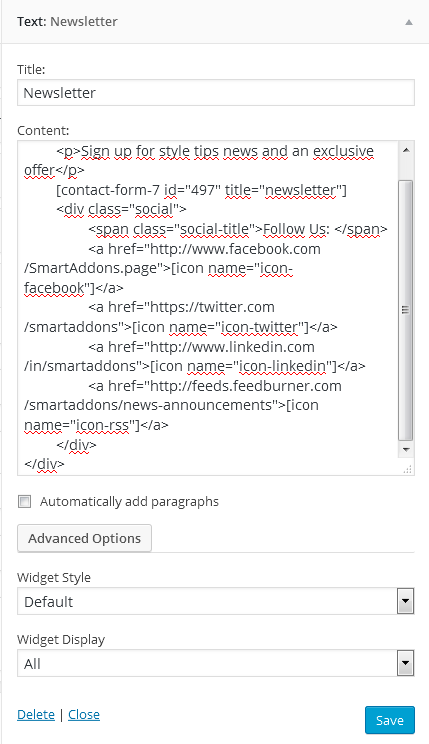Enable Automatically add paragraphs checkbox

[25, 502]
